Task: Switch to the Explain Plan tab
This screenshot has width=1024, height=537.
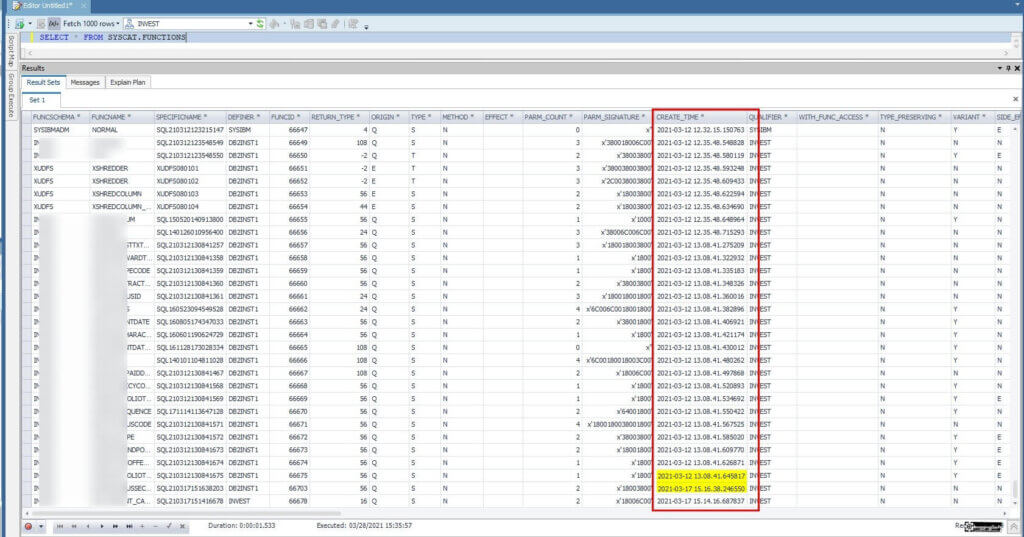Action: (x=127, y=82)
